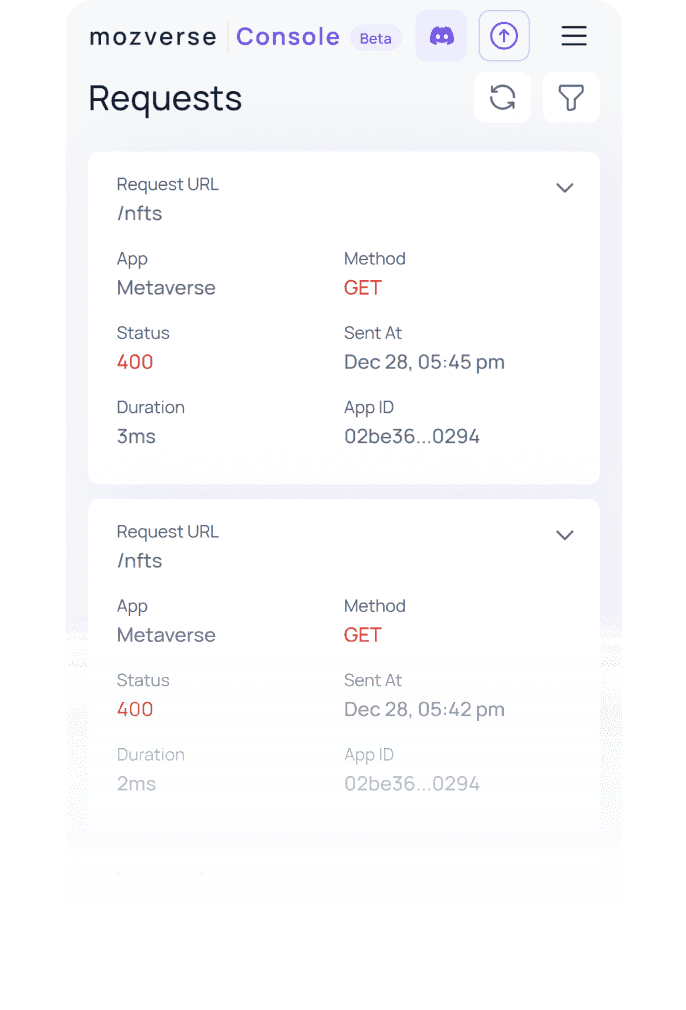
Task: Refresh the Requests list
Action: (x=502, y=98)
